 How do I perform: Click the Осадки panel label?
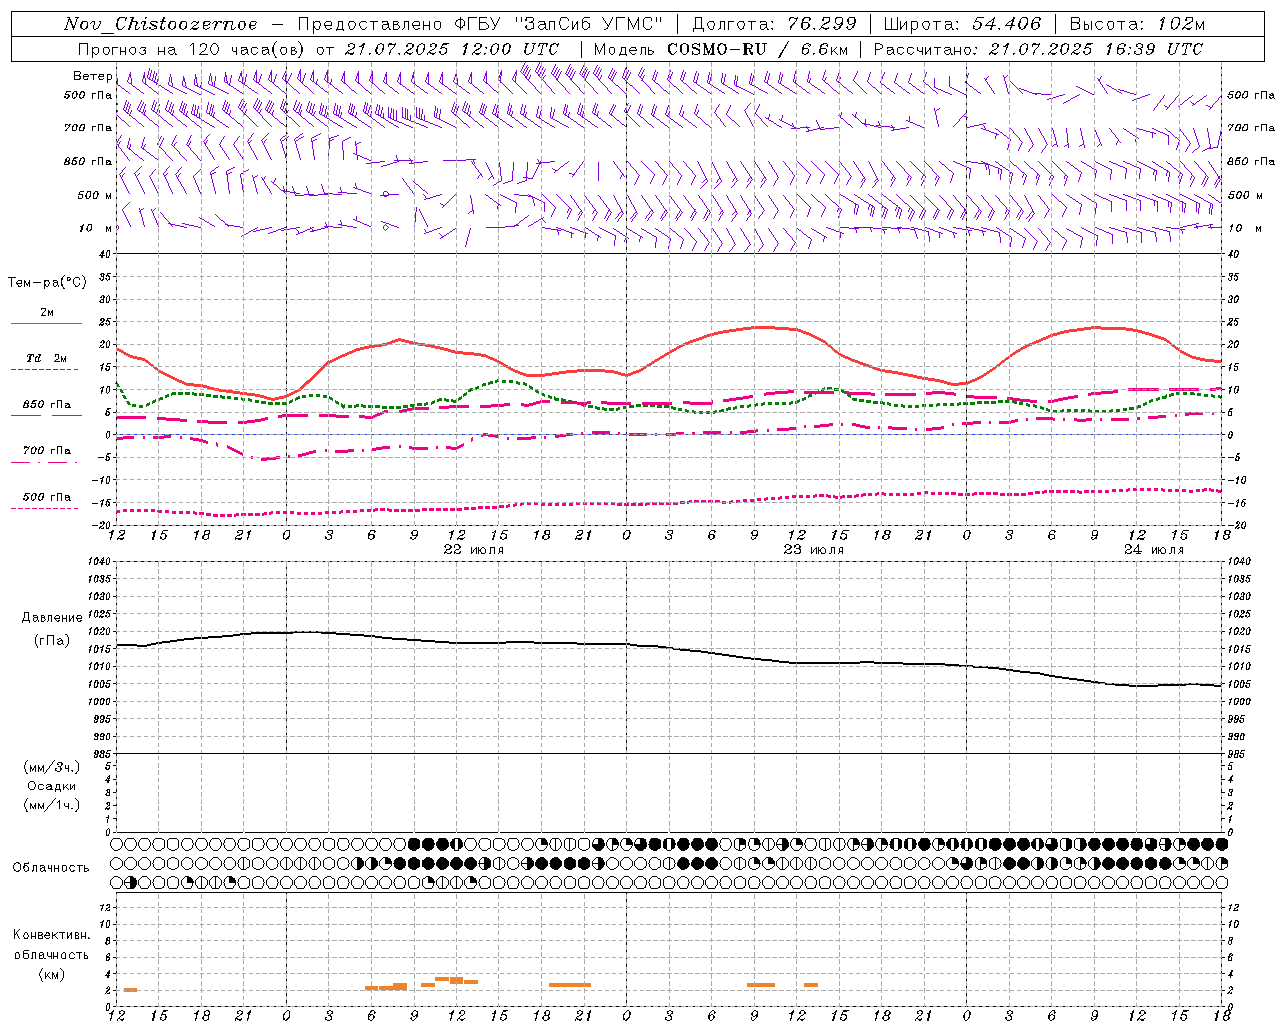[52, 786]
